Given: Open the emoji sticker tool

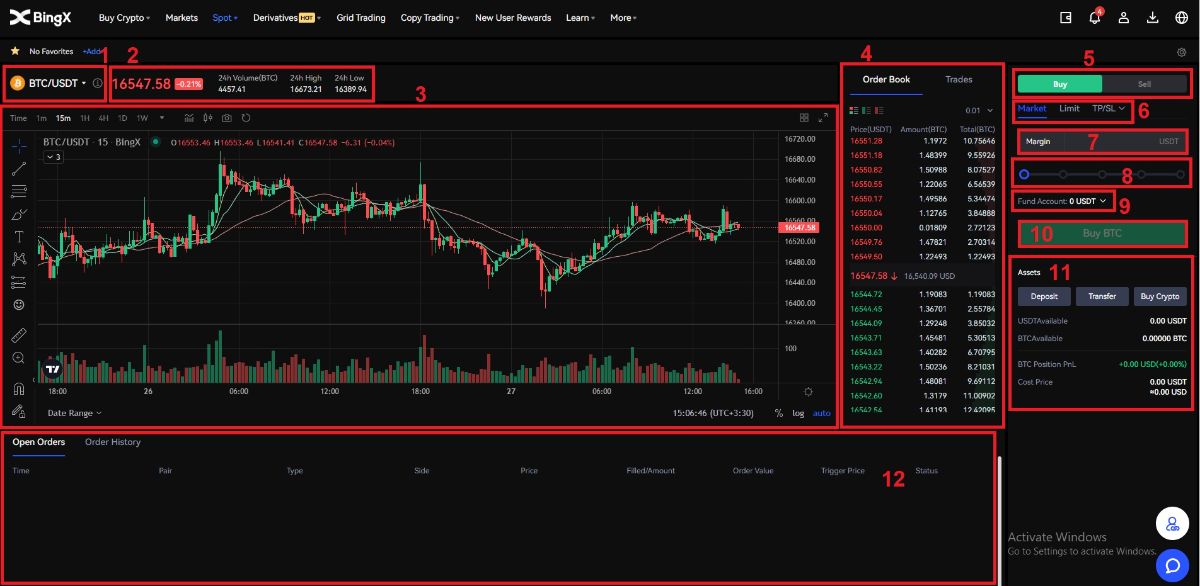Looking at the screenshot, I should [x=19, y=304].
